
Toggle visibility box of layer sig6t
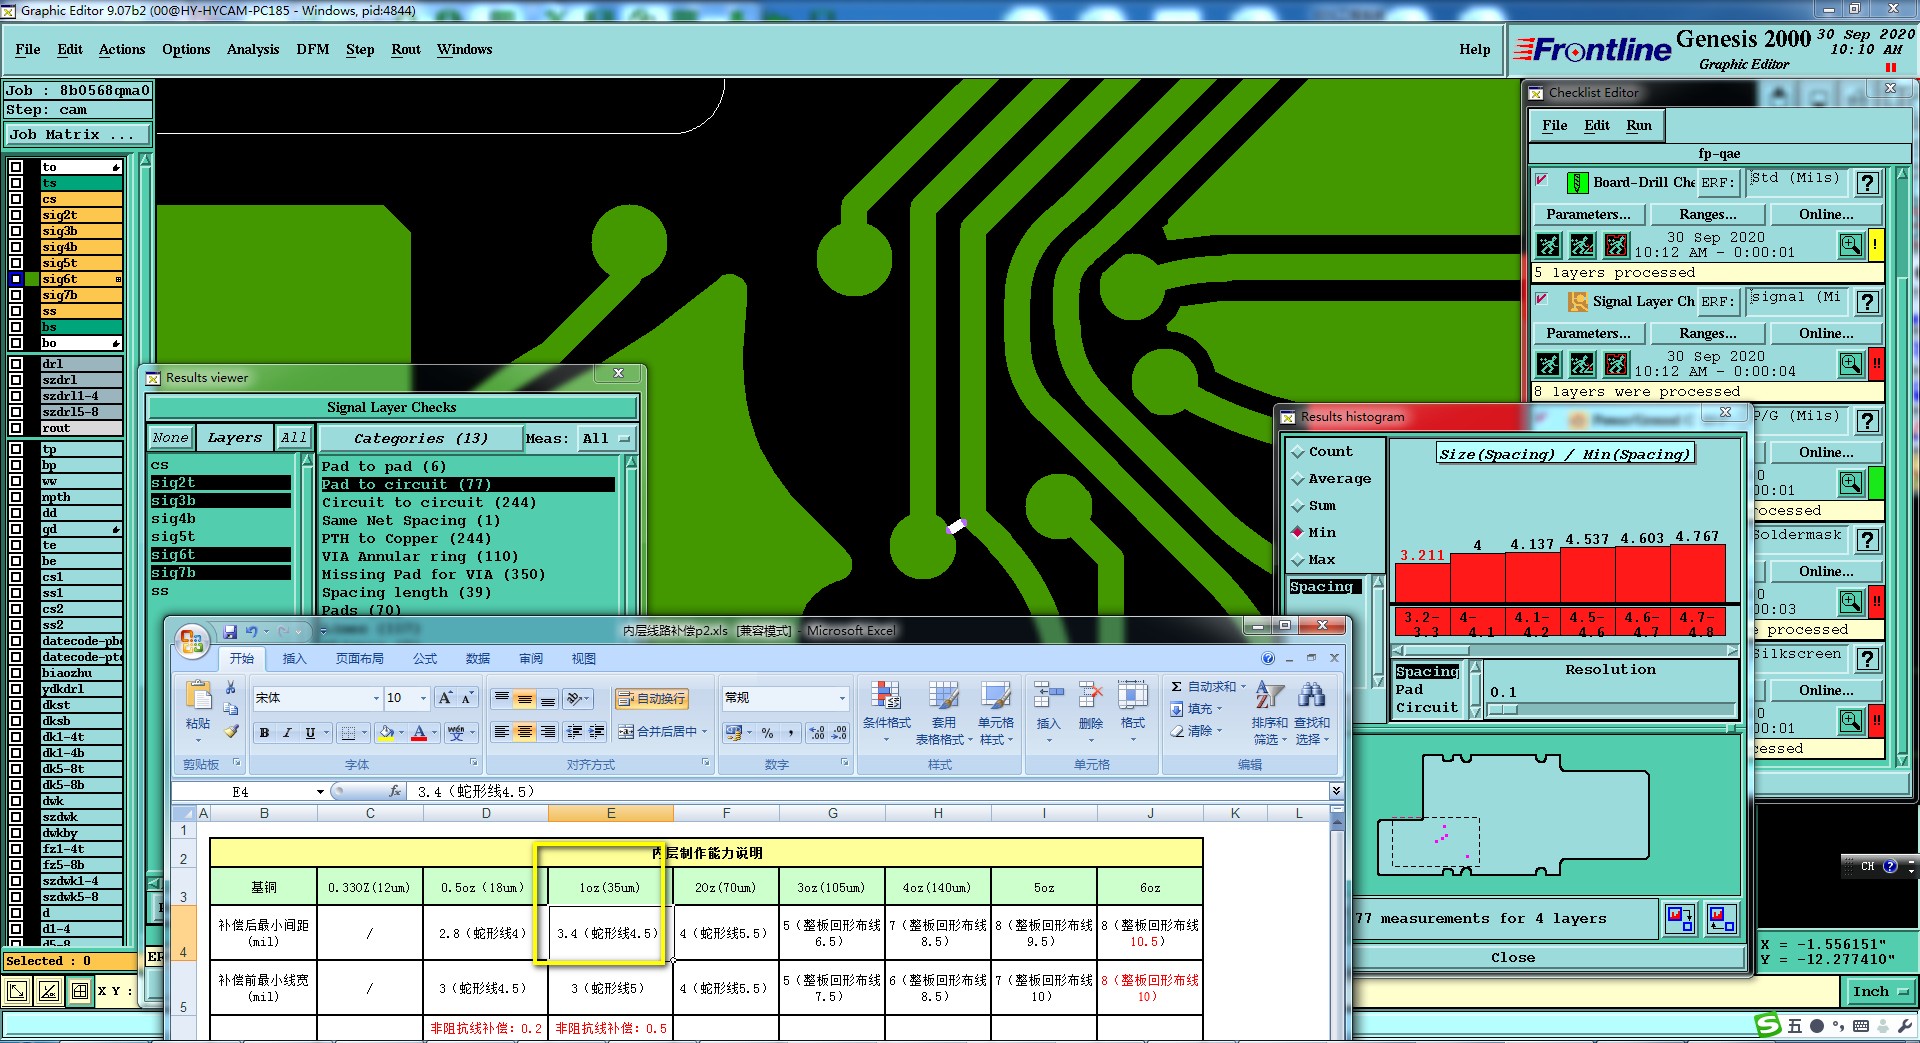pyautogui.click(x=16, y=279)
